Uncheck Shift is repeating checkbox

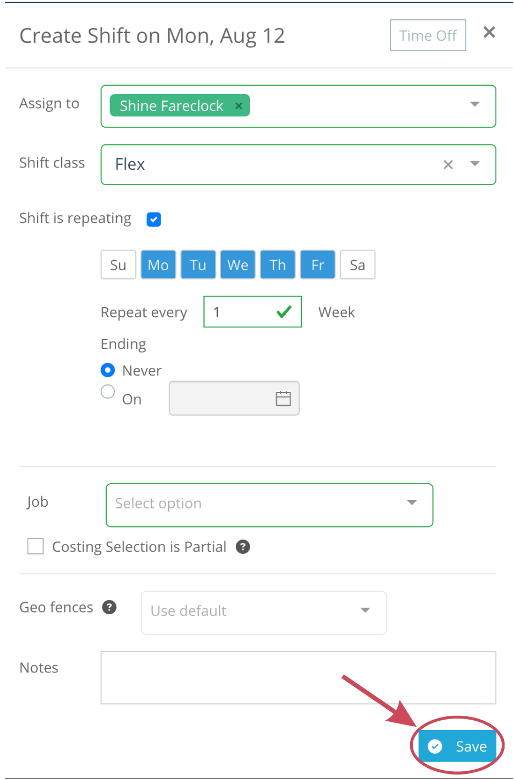[x=154, y=219]
